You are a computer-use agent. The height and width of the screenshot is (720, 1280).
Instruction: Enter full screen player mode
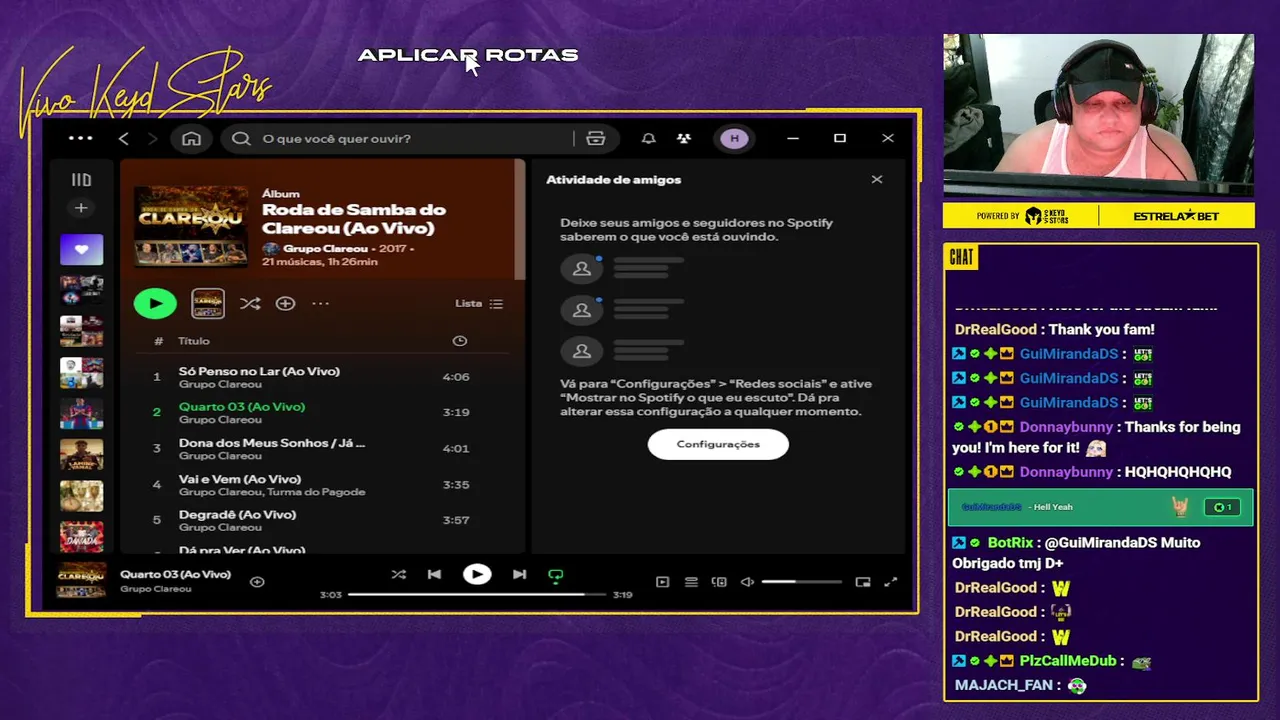point(891,582)
